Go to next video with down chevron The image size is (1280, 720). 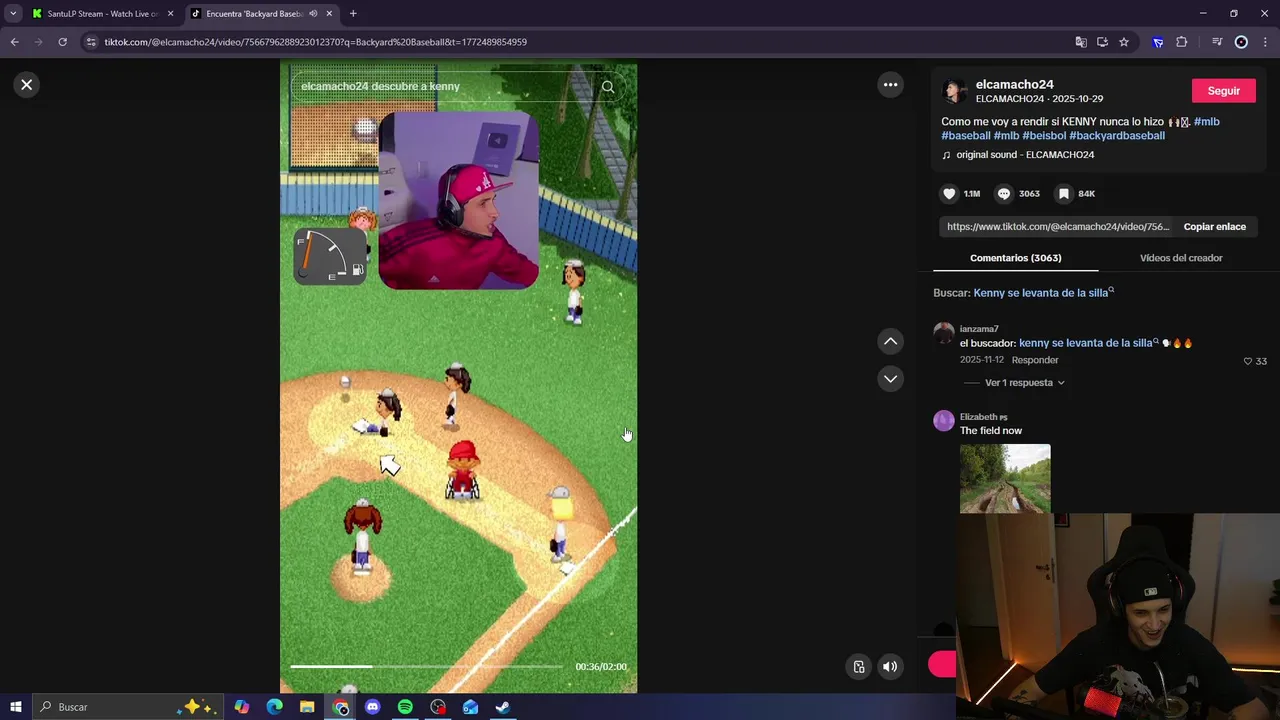[890, 379]
